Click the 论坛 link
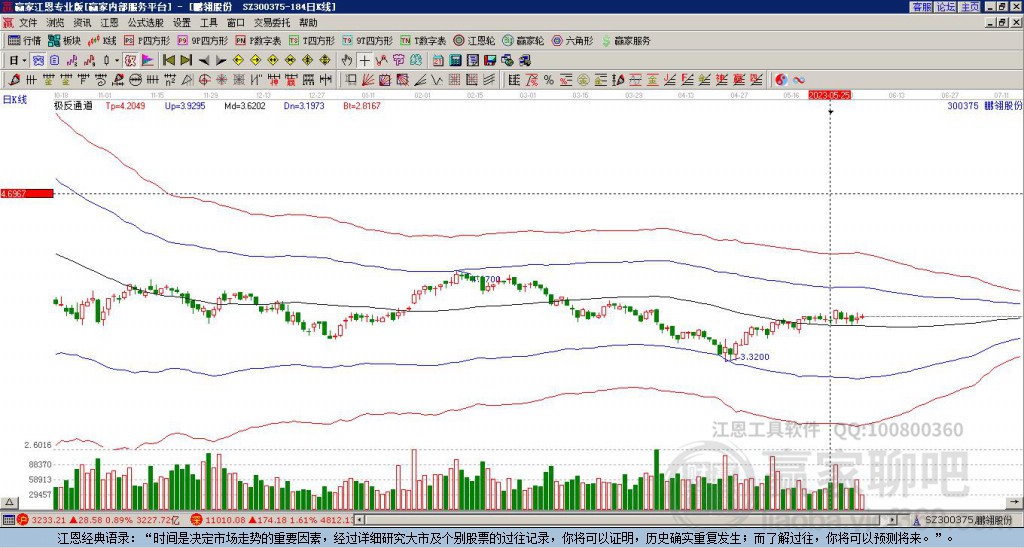1024x548 pixels. coord(945,7)
